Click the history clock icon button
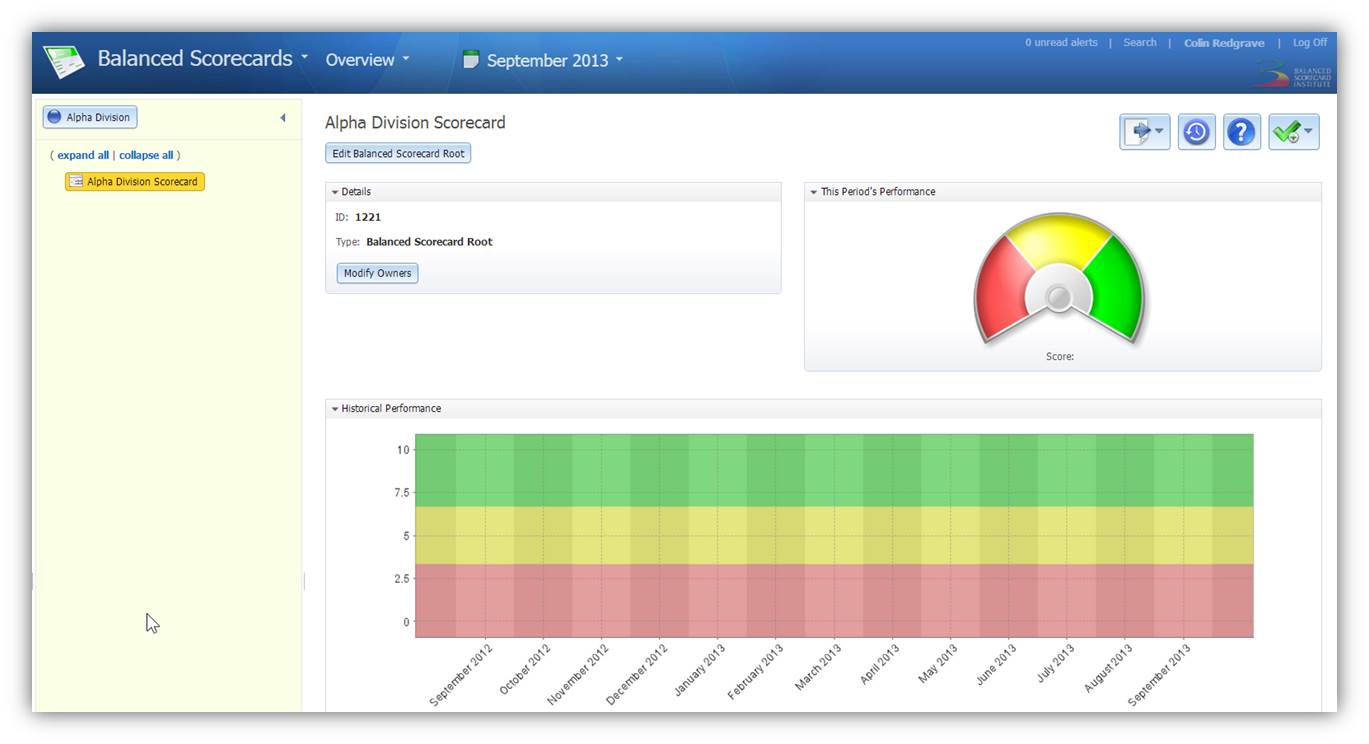This screenshot has width=1369, height=744. (x=1196, y=132)
